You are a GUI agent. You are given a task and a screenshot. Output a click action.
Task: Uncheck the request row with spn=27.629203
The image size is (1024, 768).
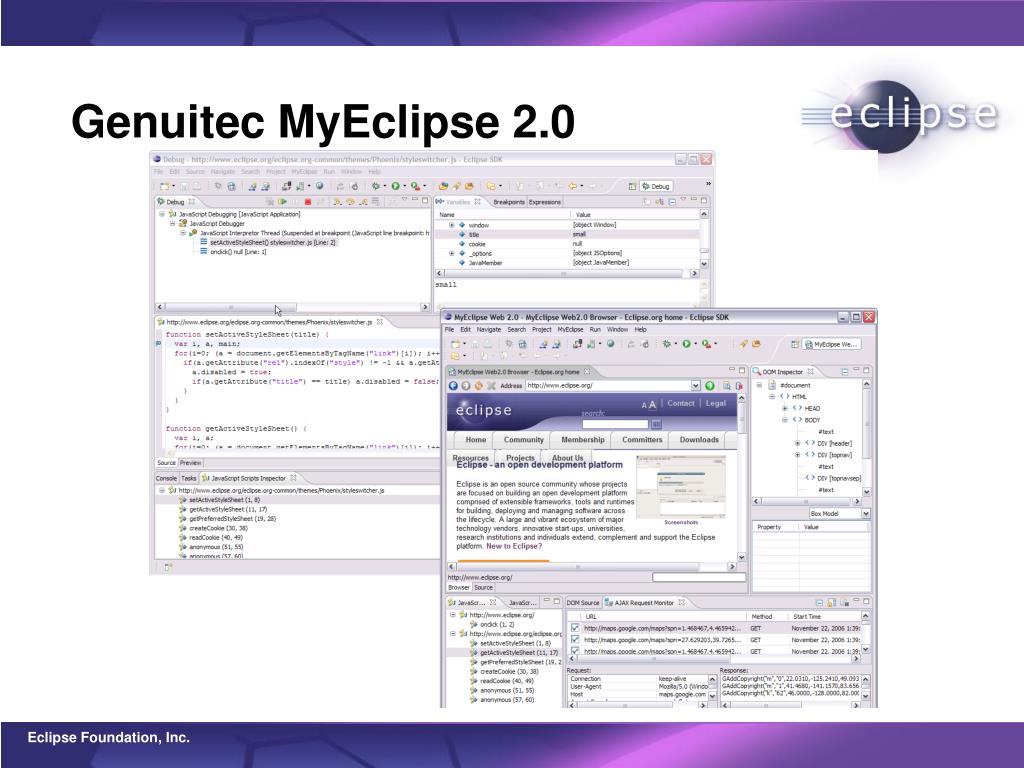point(575,640)
